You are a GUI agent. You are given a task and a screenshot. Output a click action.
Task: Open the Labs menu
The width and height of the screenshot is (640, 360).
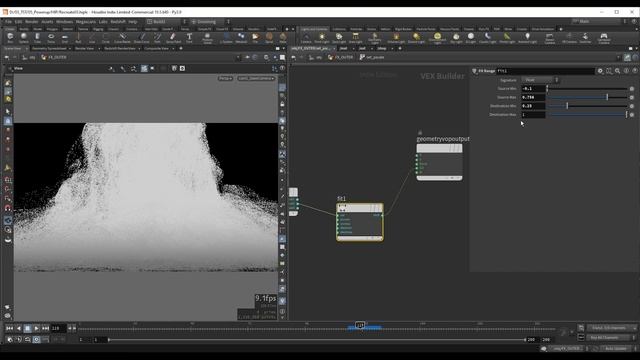[103, 22]
